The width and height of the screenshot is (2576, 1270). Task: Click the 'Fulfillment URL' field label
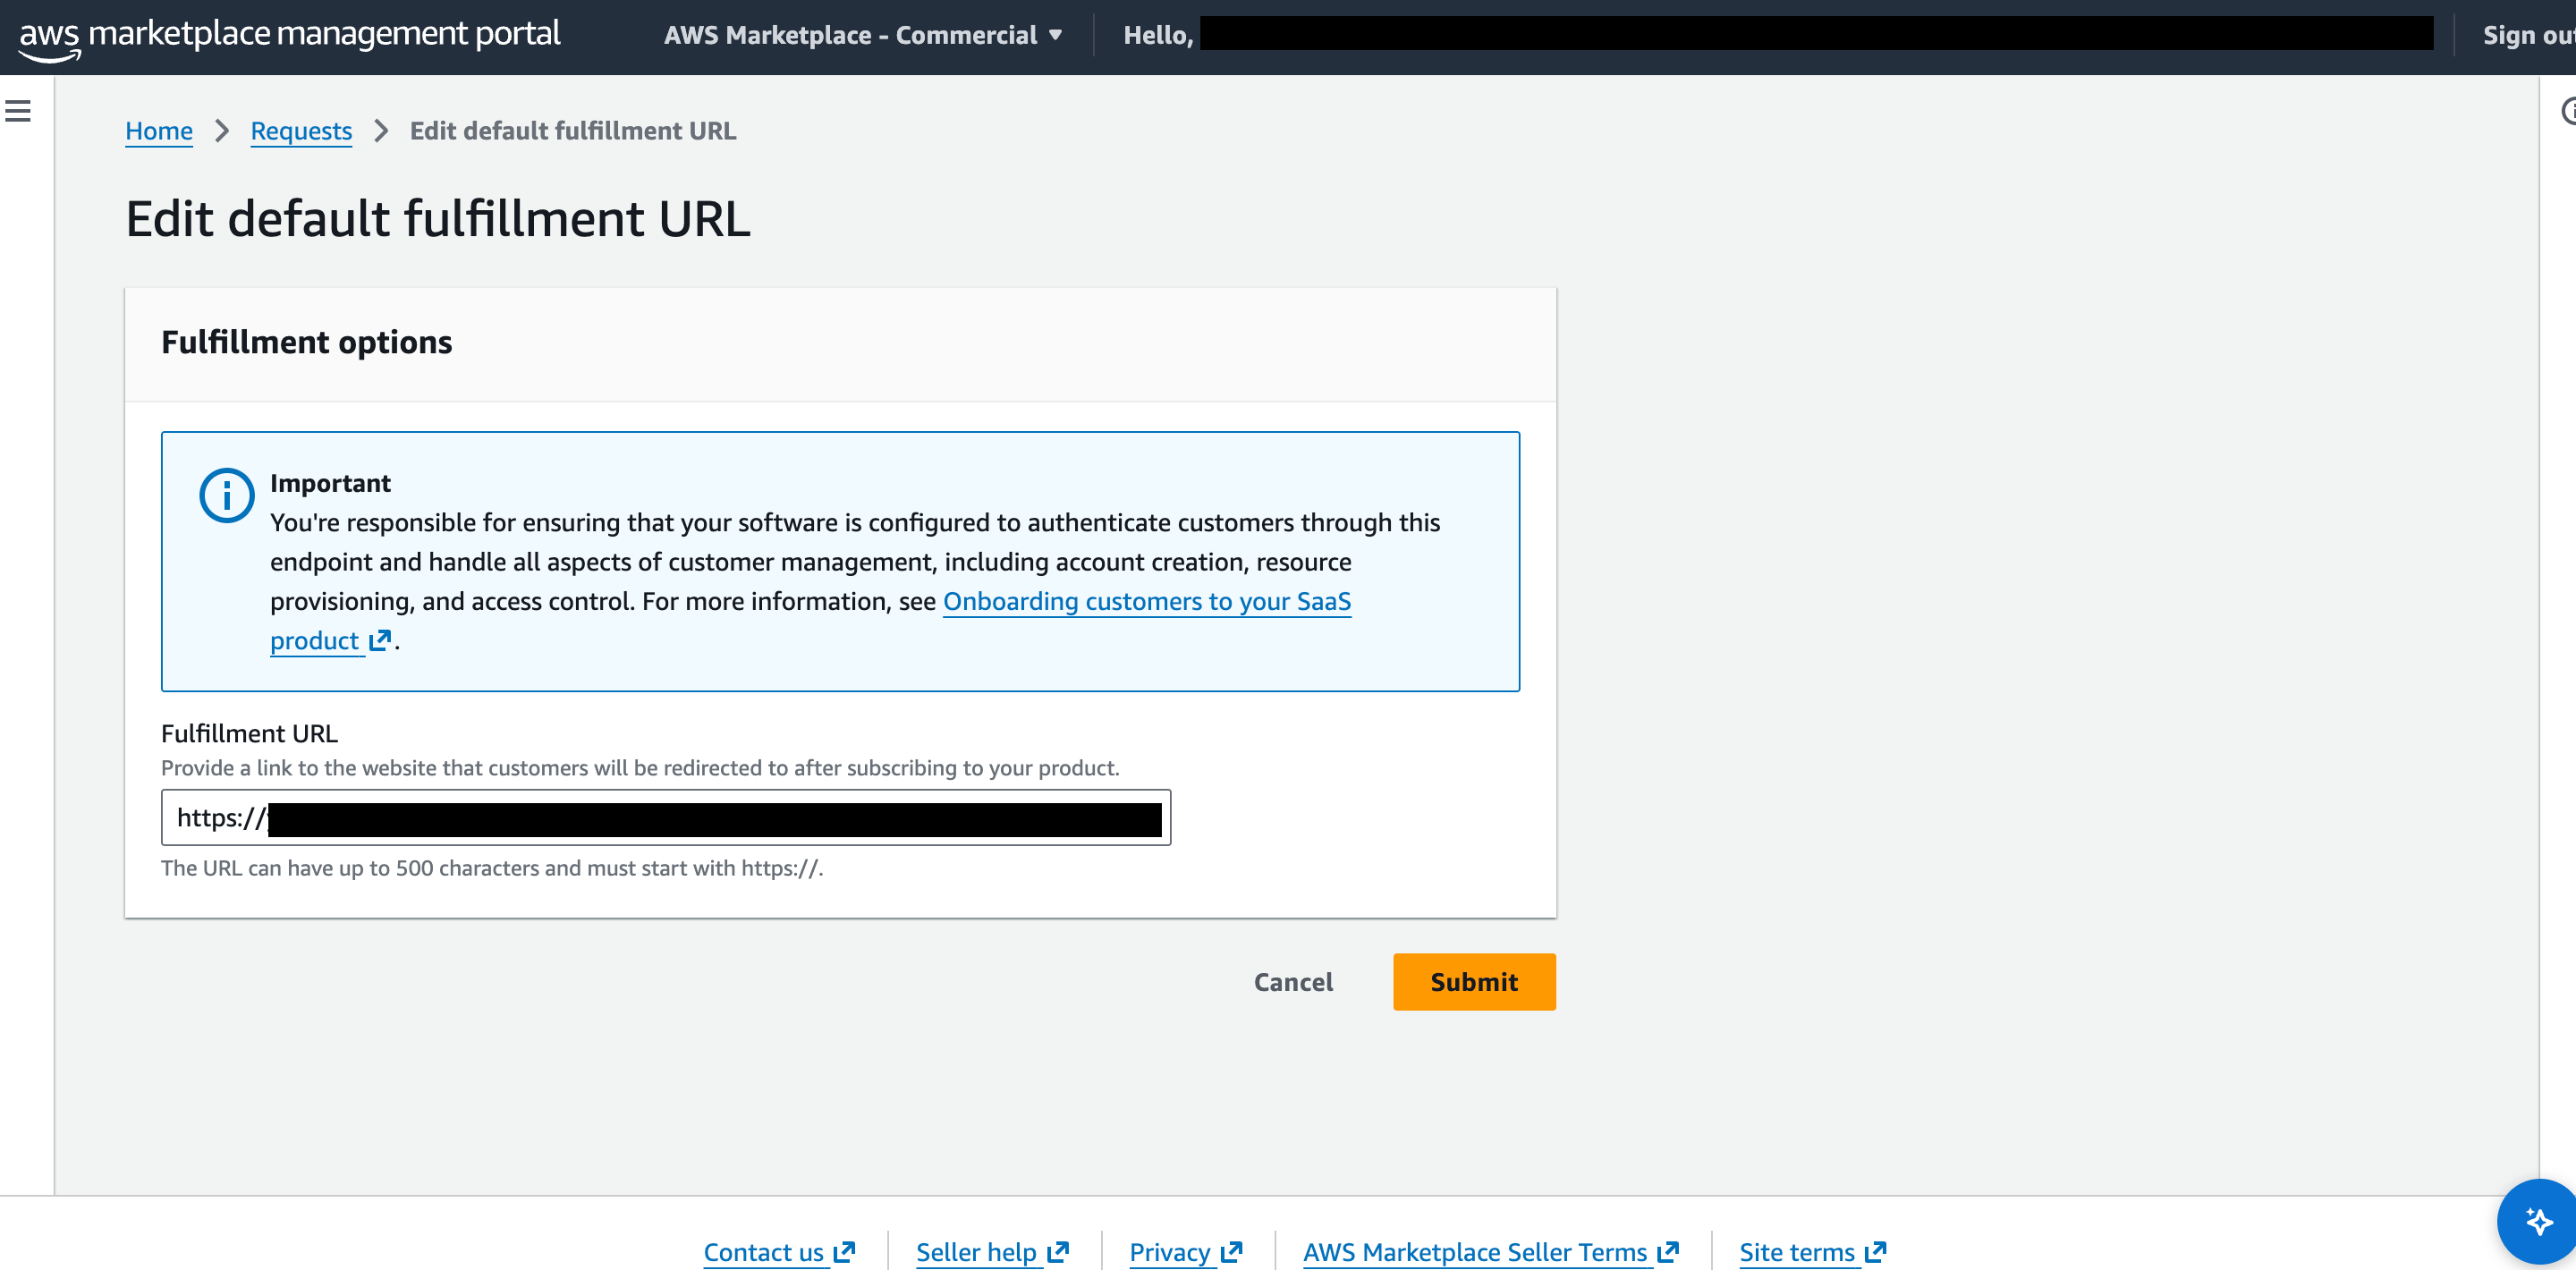(249, 733)
